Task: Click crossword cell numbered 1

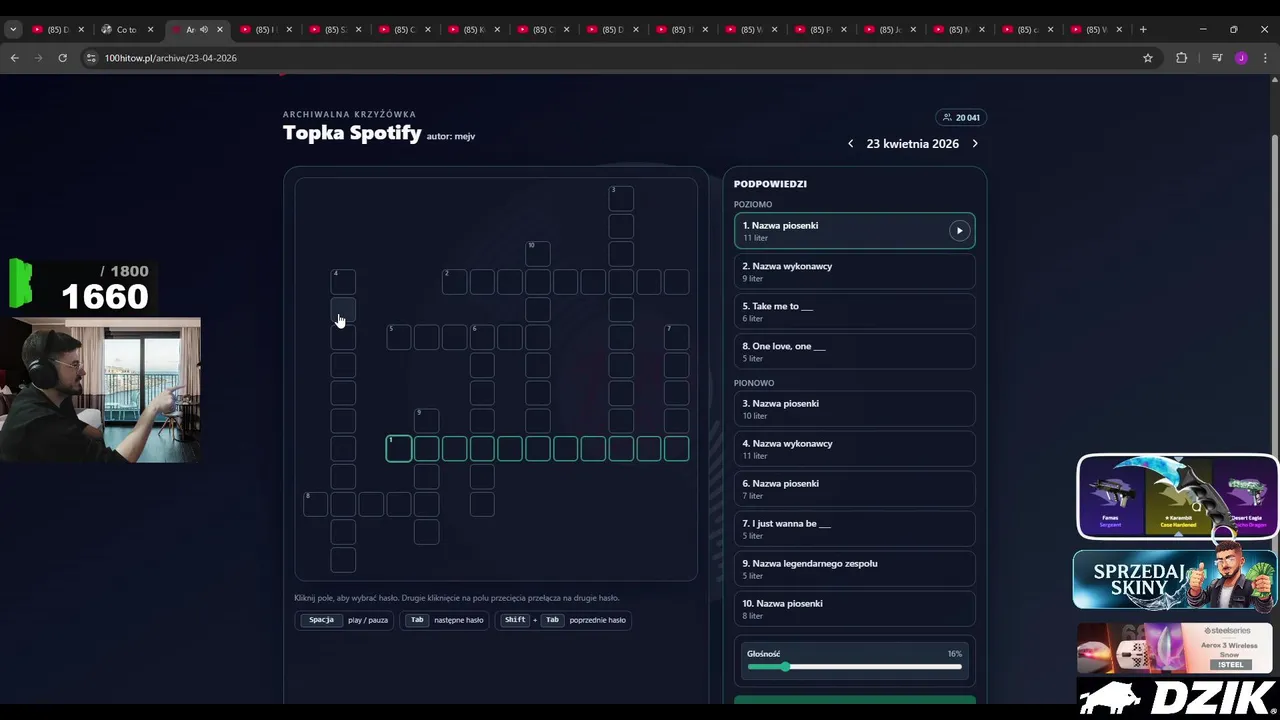Action: [399, 448]
